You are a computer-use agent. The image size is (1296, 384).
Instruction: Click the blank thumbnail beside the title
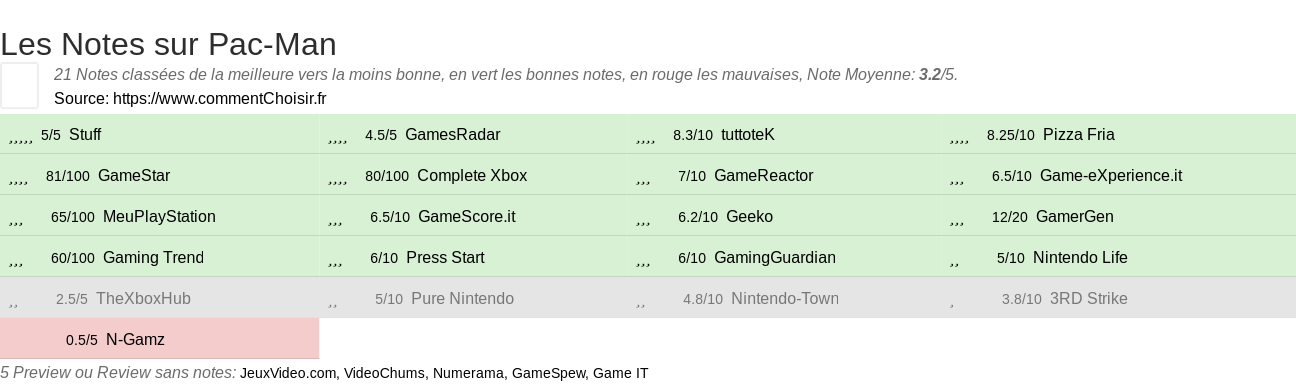[x=20, y=85]
